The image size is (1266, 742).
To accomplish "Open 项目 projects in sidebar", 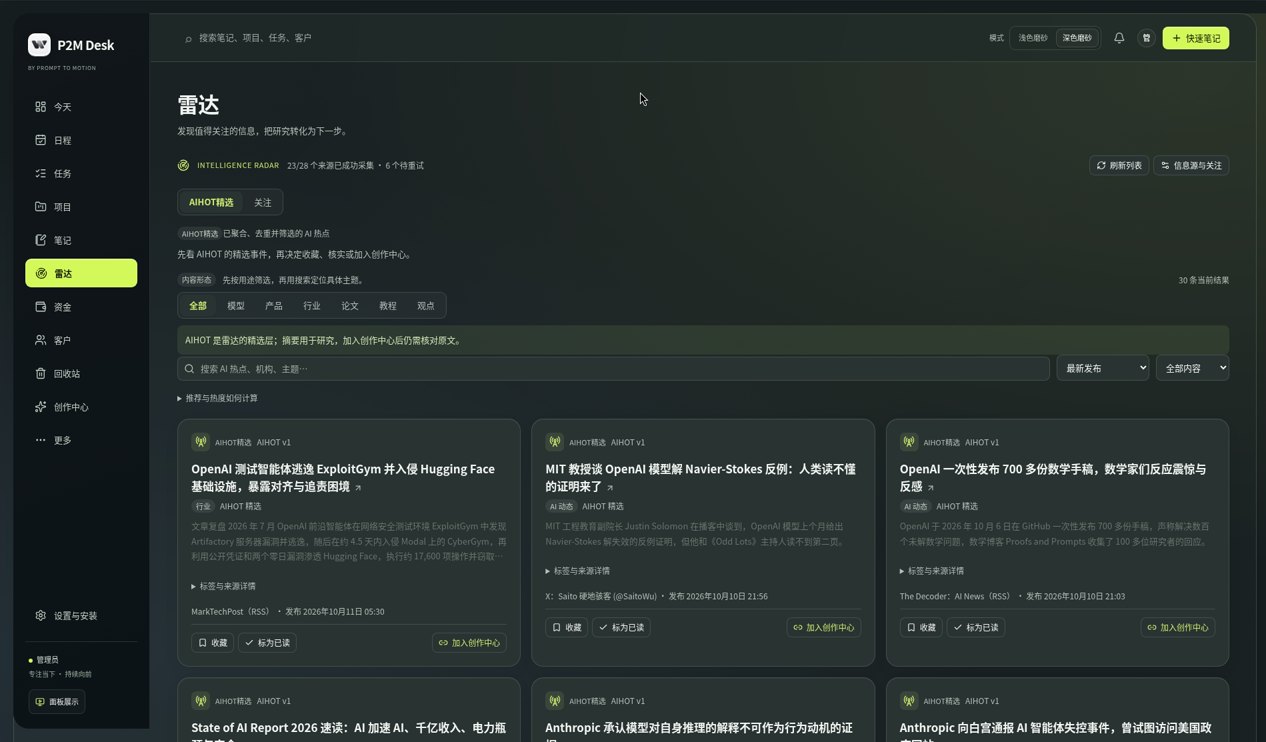I will [x=81, y=207].
